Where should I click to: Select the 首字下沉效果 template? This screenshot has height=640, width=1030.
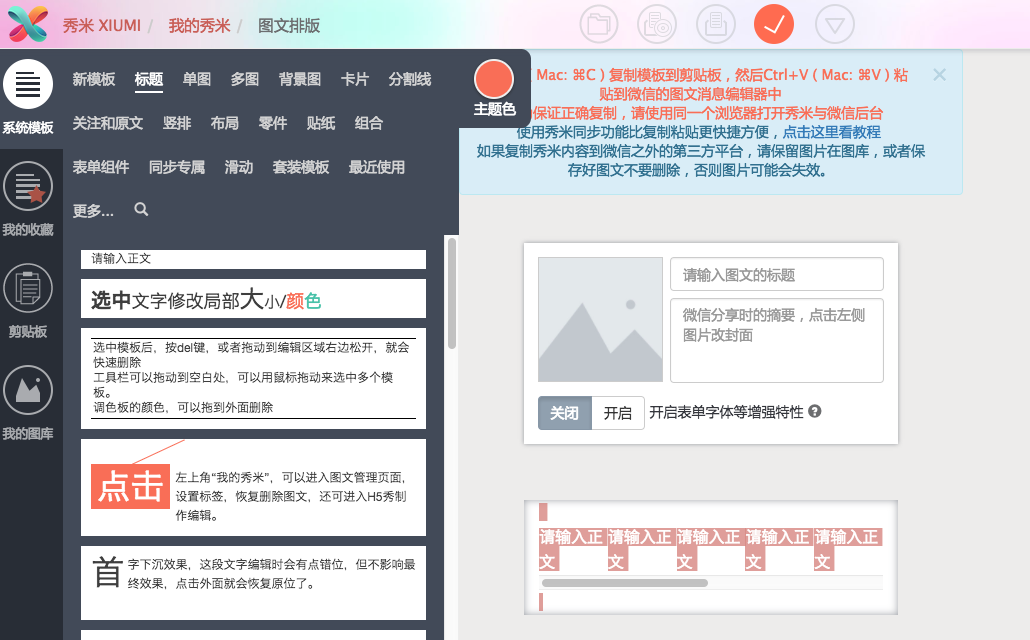[x=254, y=583]
